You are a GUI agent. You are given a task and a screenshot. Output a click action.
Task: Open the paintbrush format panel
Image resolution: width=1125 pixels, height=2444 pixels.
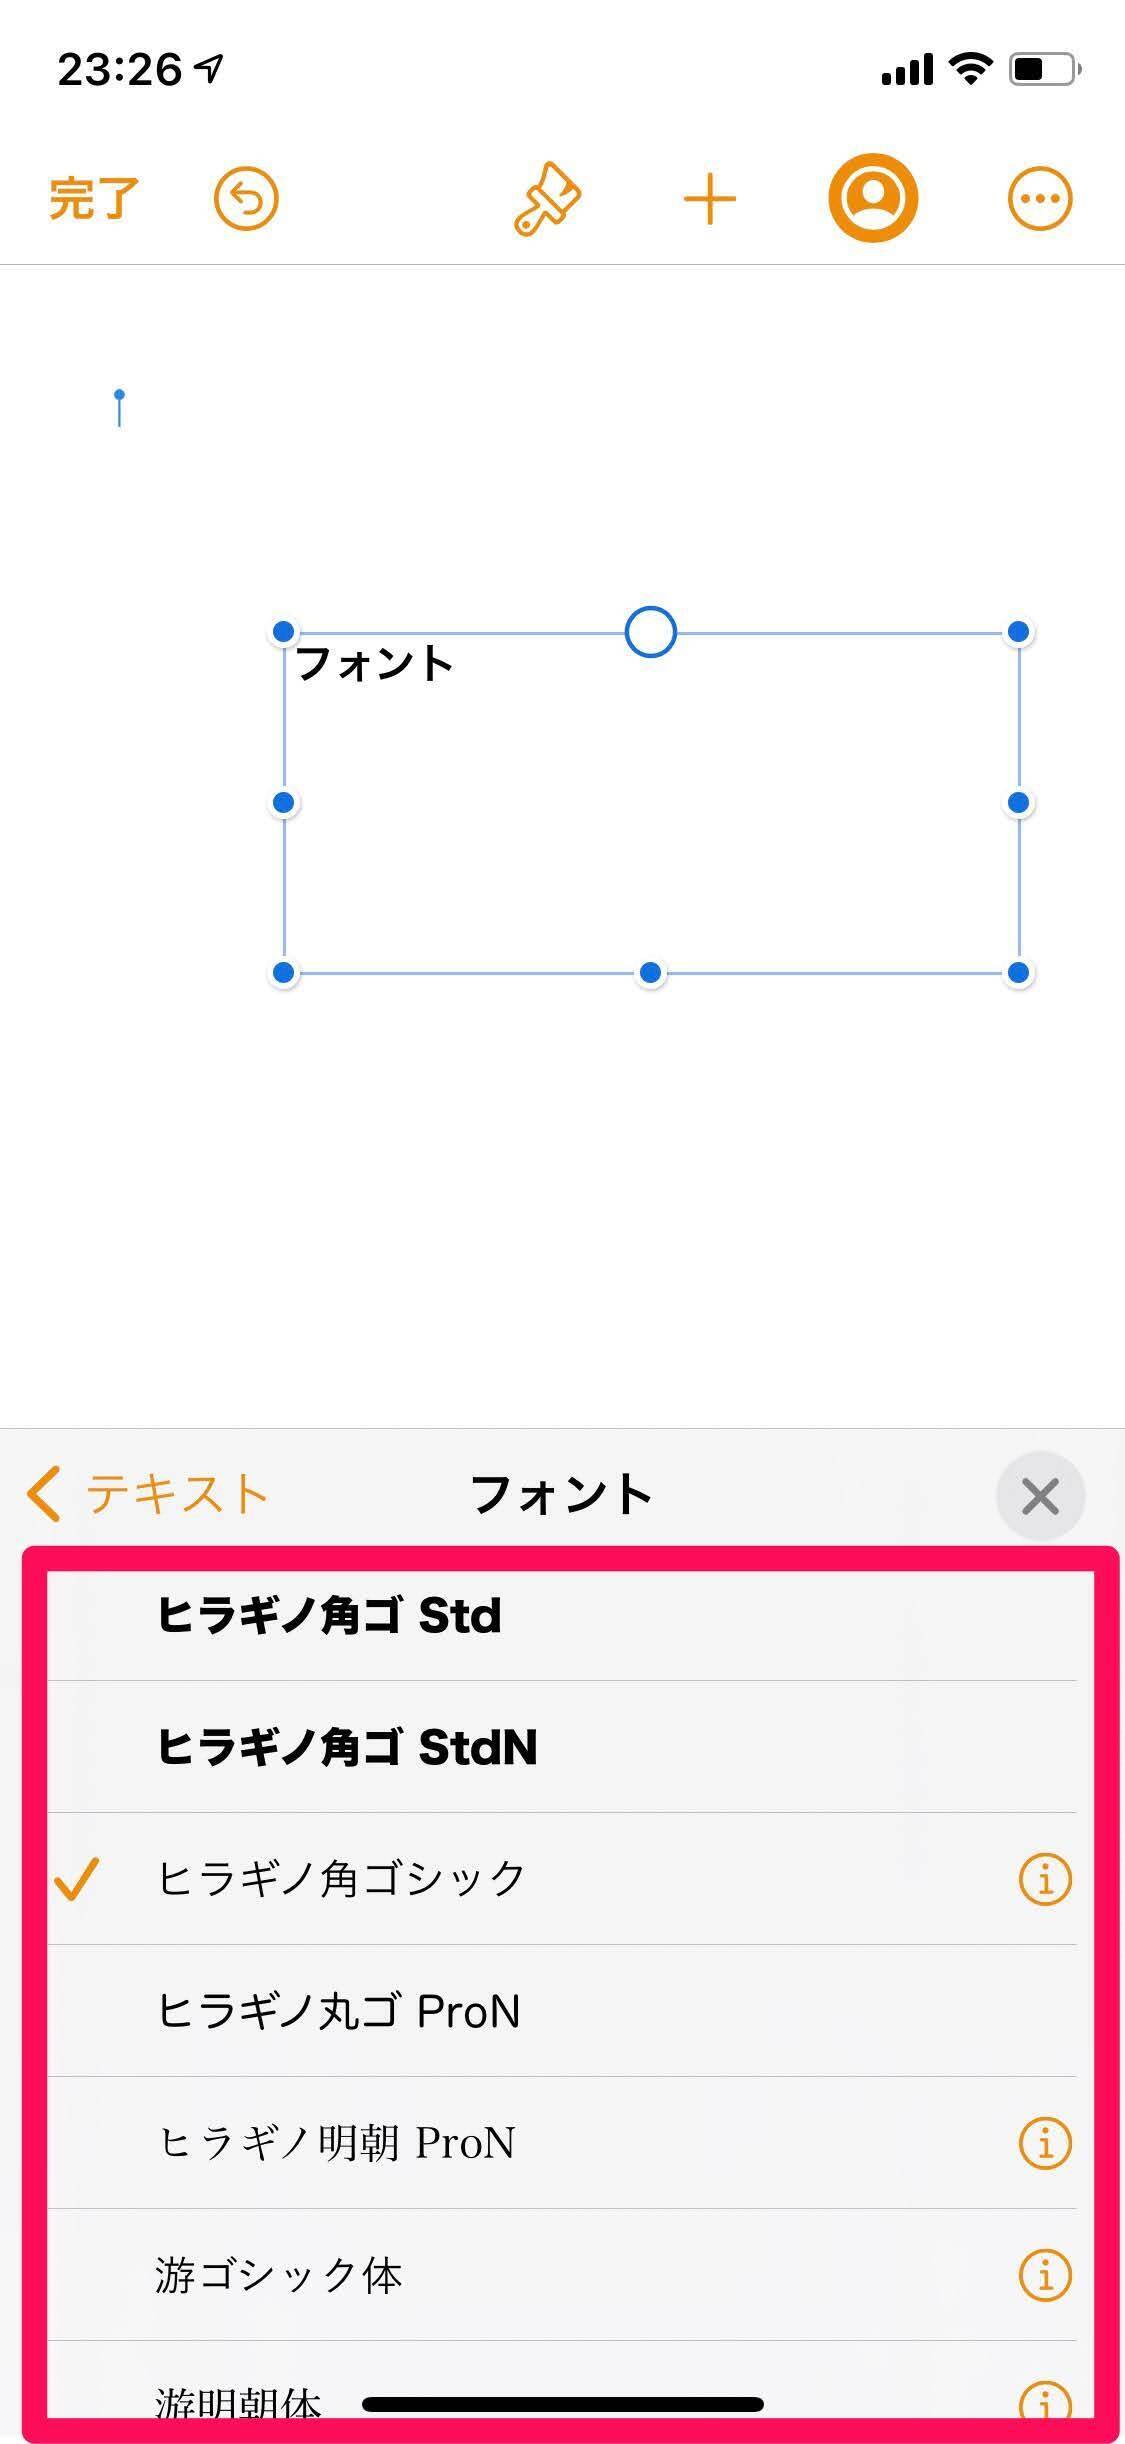[547, 198]
